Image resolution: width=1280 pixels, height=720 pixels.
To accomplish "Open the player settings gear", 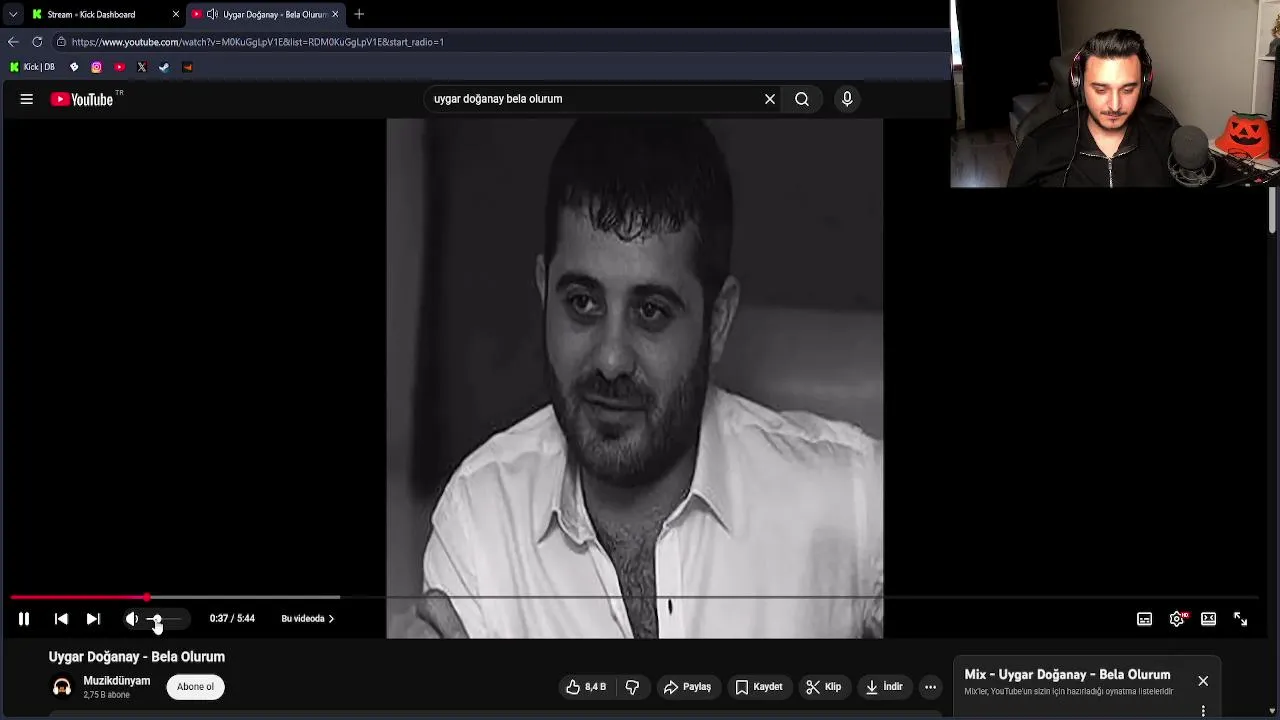I will click(x=1177, y=619).
